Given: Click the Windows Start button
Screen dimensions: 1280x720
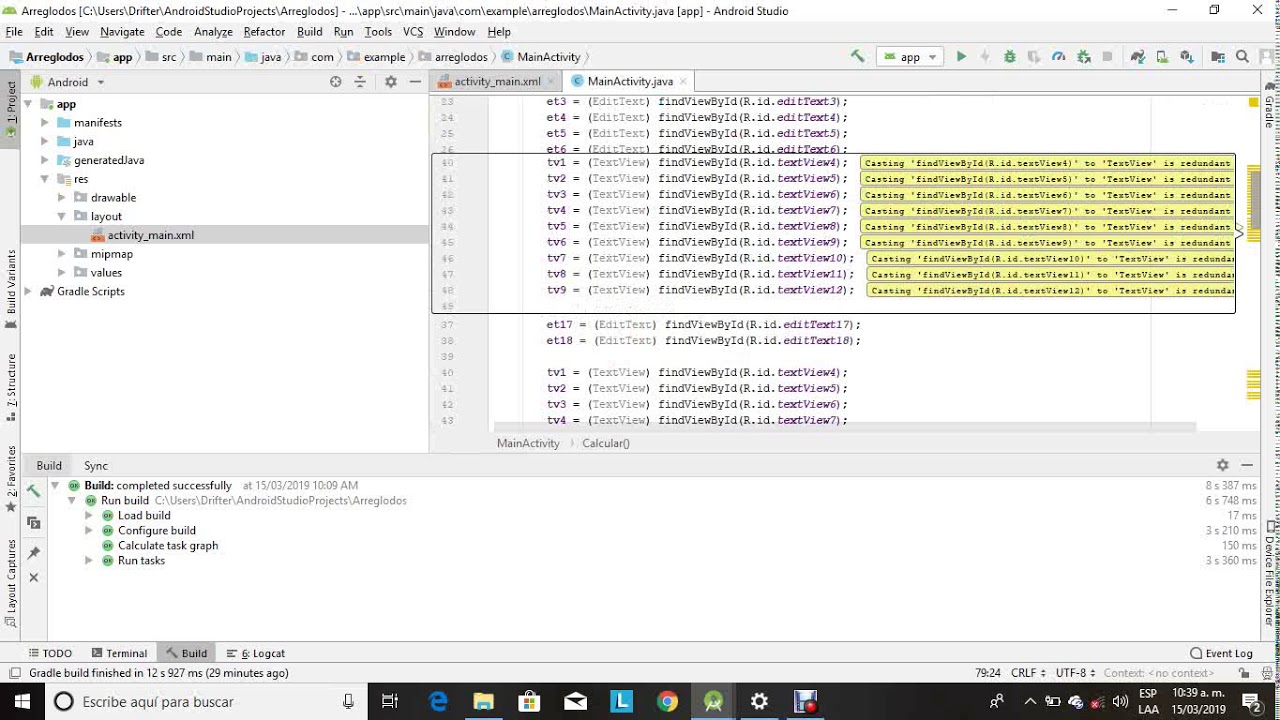Looking at the screenshot, I should (x=22, y=701).
